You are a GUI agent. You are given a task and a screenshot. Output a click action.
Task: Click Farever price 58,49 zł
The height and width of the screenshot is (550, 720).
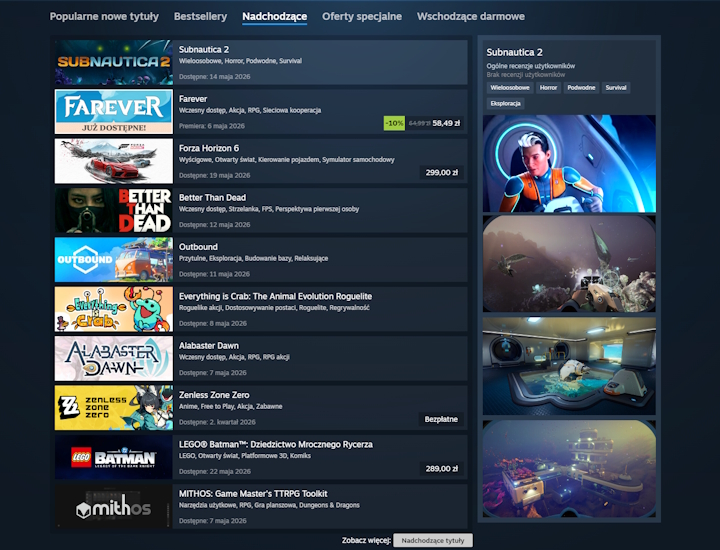446,123
